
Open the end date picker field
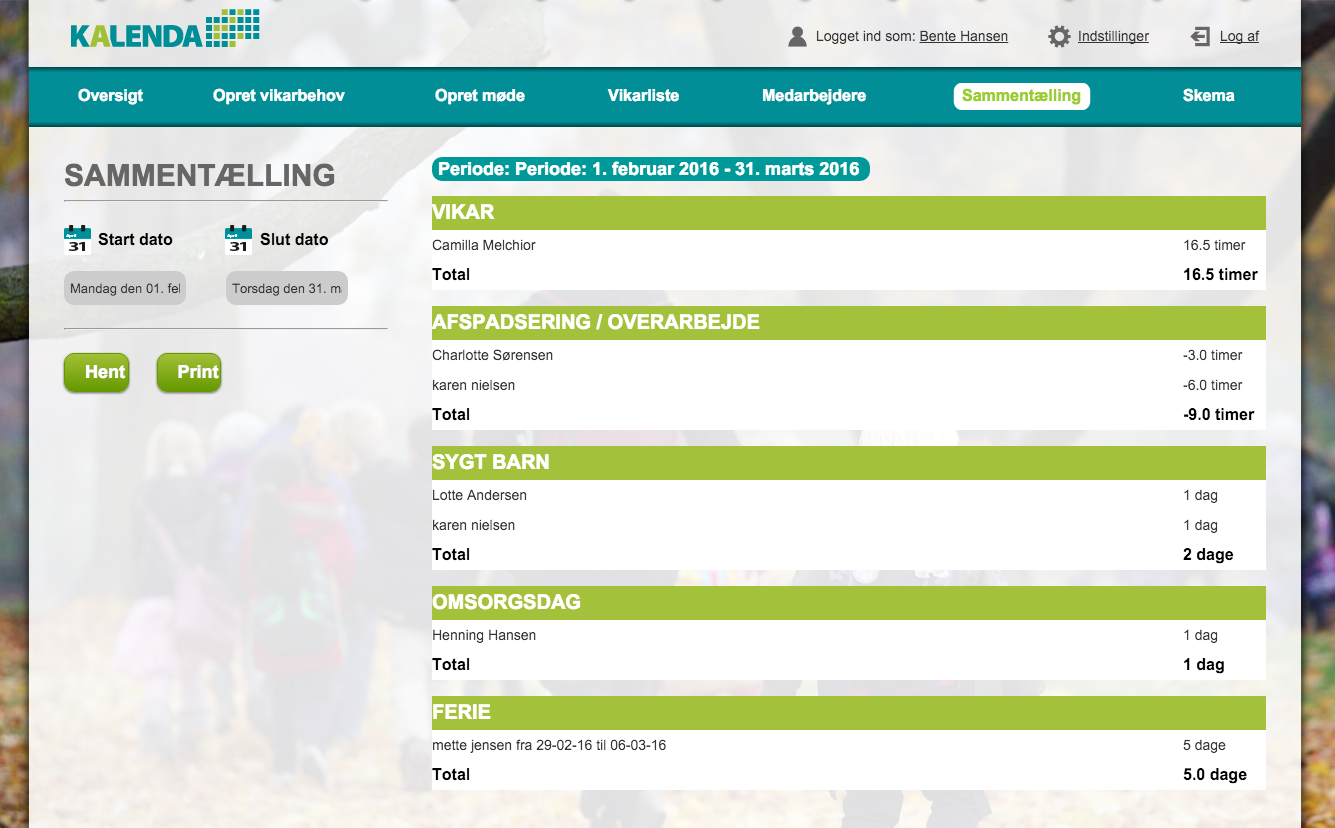[x=287, y=289]
